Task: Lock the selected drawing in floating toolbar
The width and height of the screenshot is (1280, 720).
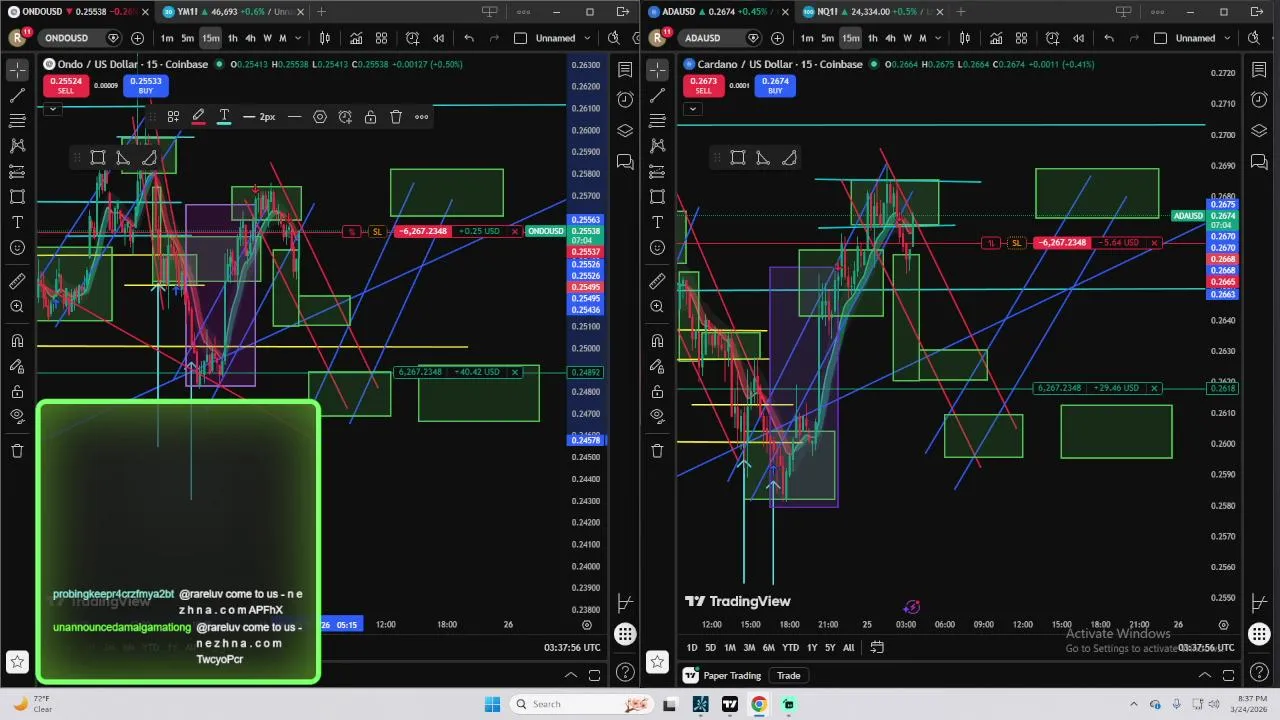Action: pos(370,117)
